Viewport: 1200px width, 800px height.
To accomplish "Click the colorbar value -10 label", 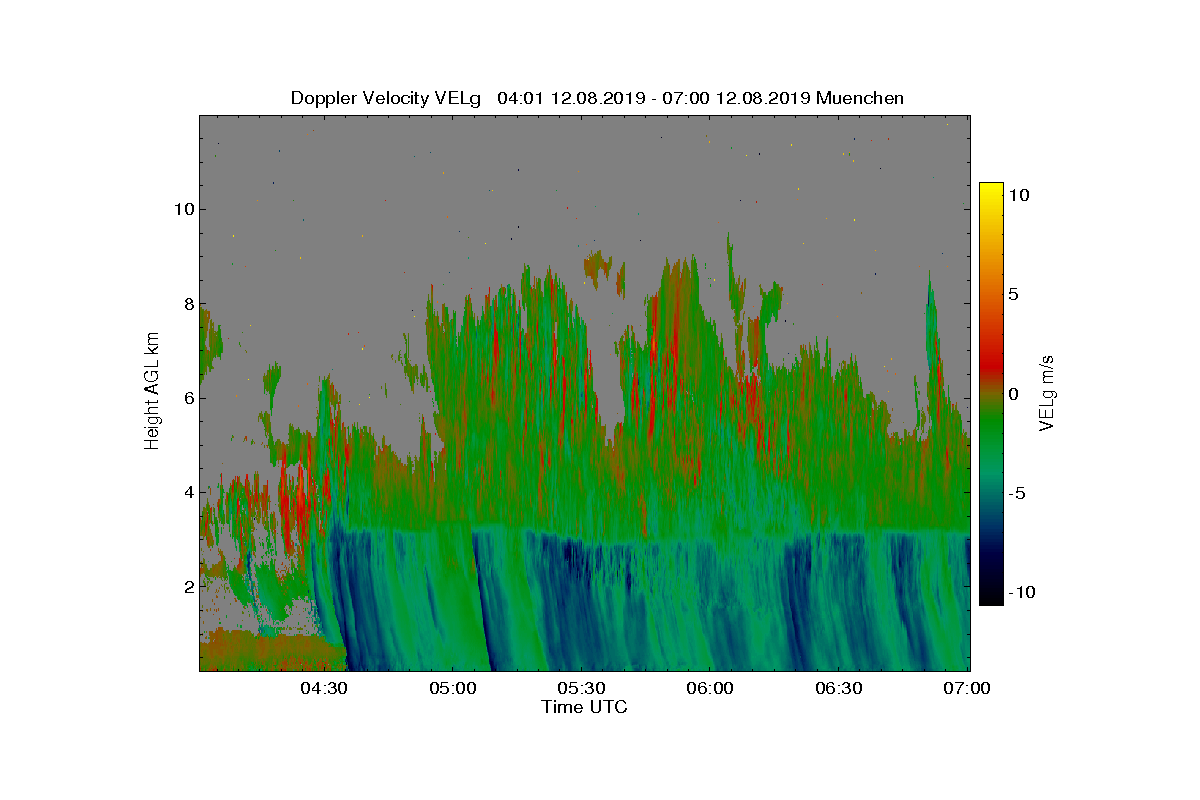I will click(x=1022, y=592).
